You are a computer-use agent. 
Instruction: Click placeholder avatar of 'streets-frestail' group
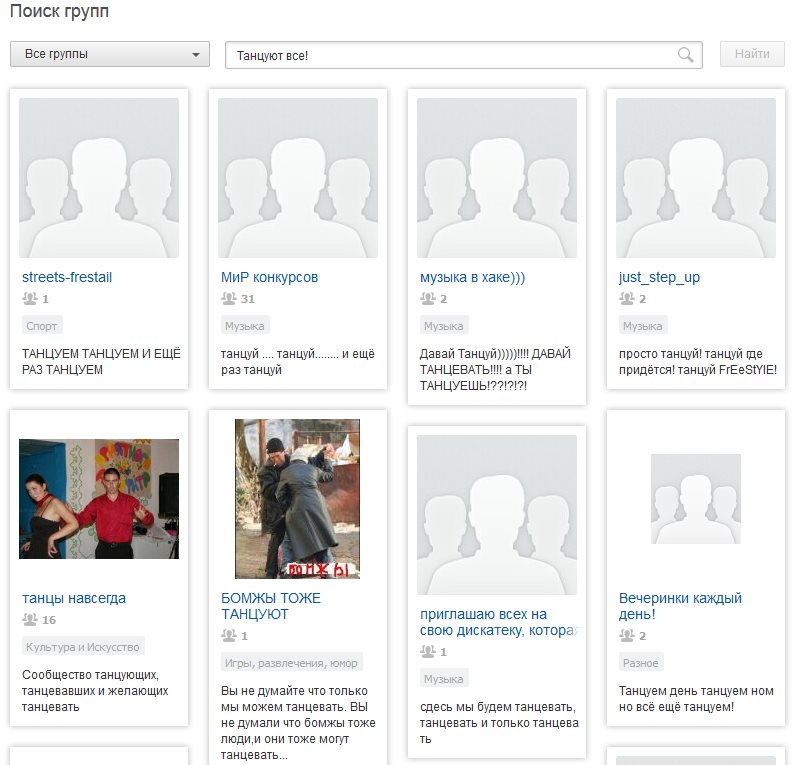(99, 177)
